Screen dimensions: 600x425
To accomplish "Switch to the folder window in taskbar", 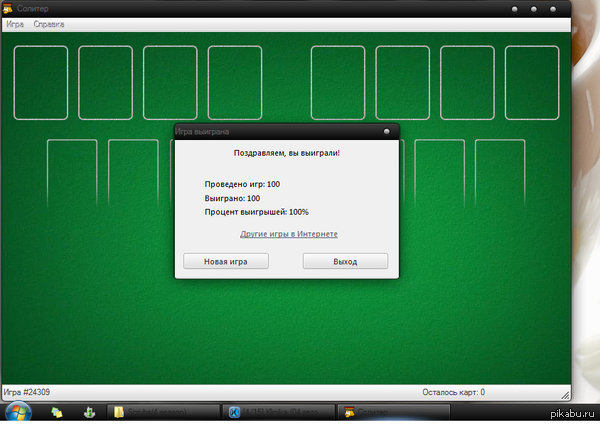I will click(x=163, y=412).
